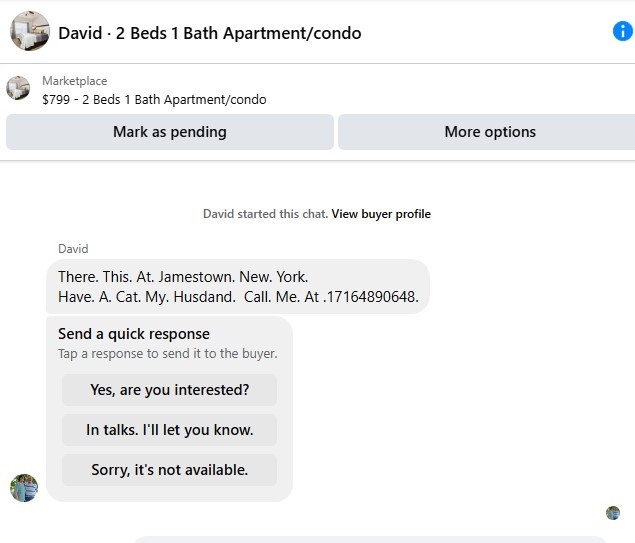This screenshot has height=543, width=635.
Task: Open the $799 listing details text
Action: 154,99
